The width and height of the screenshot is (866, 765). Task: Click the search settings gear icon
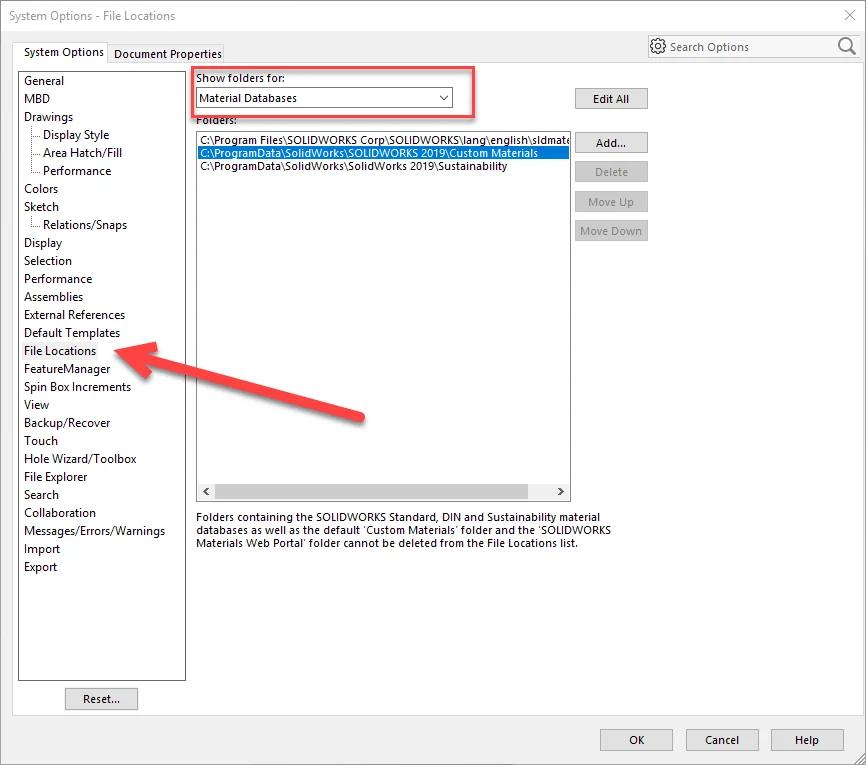click(x=658, y=46)
